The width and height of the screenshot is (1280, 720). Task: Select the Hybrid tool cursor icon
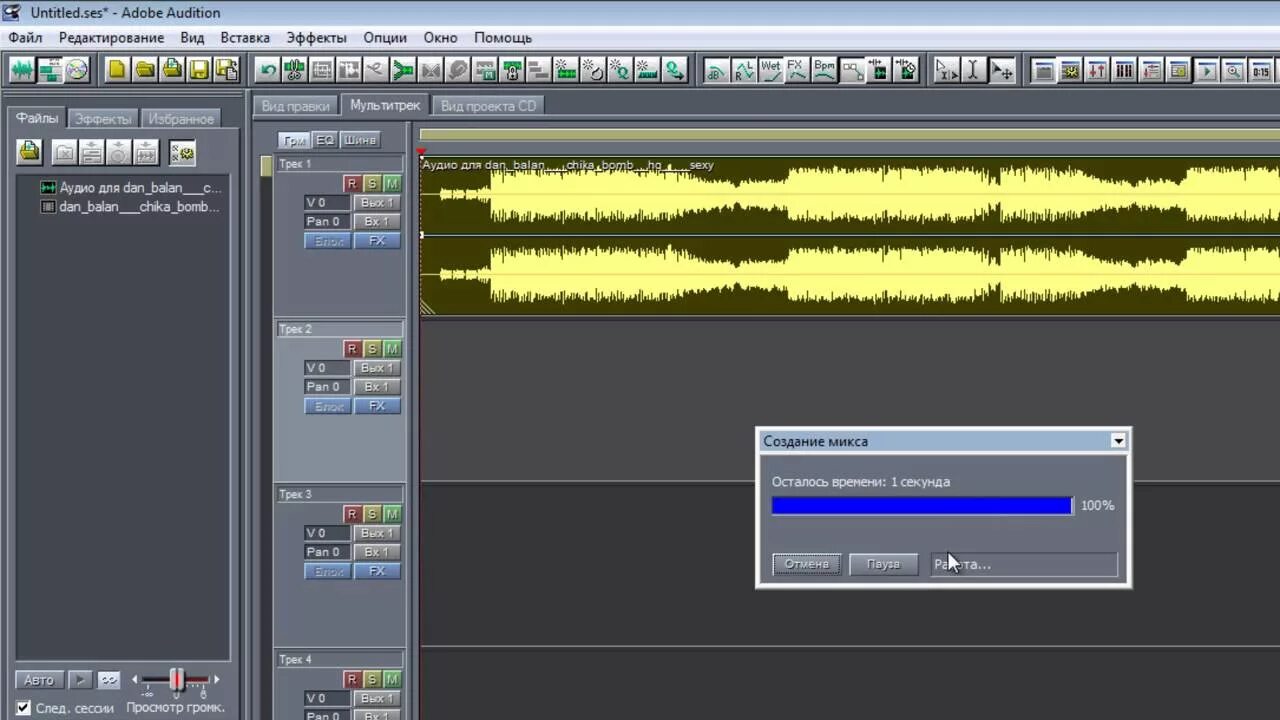pos(945,70)
